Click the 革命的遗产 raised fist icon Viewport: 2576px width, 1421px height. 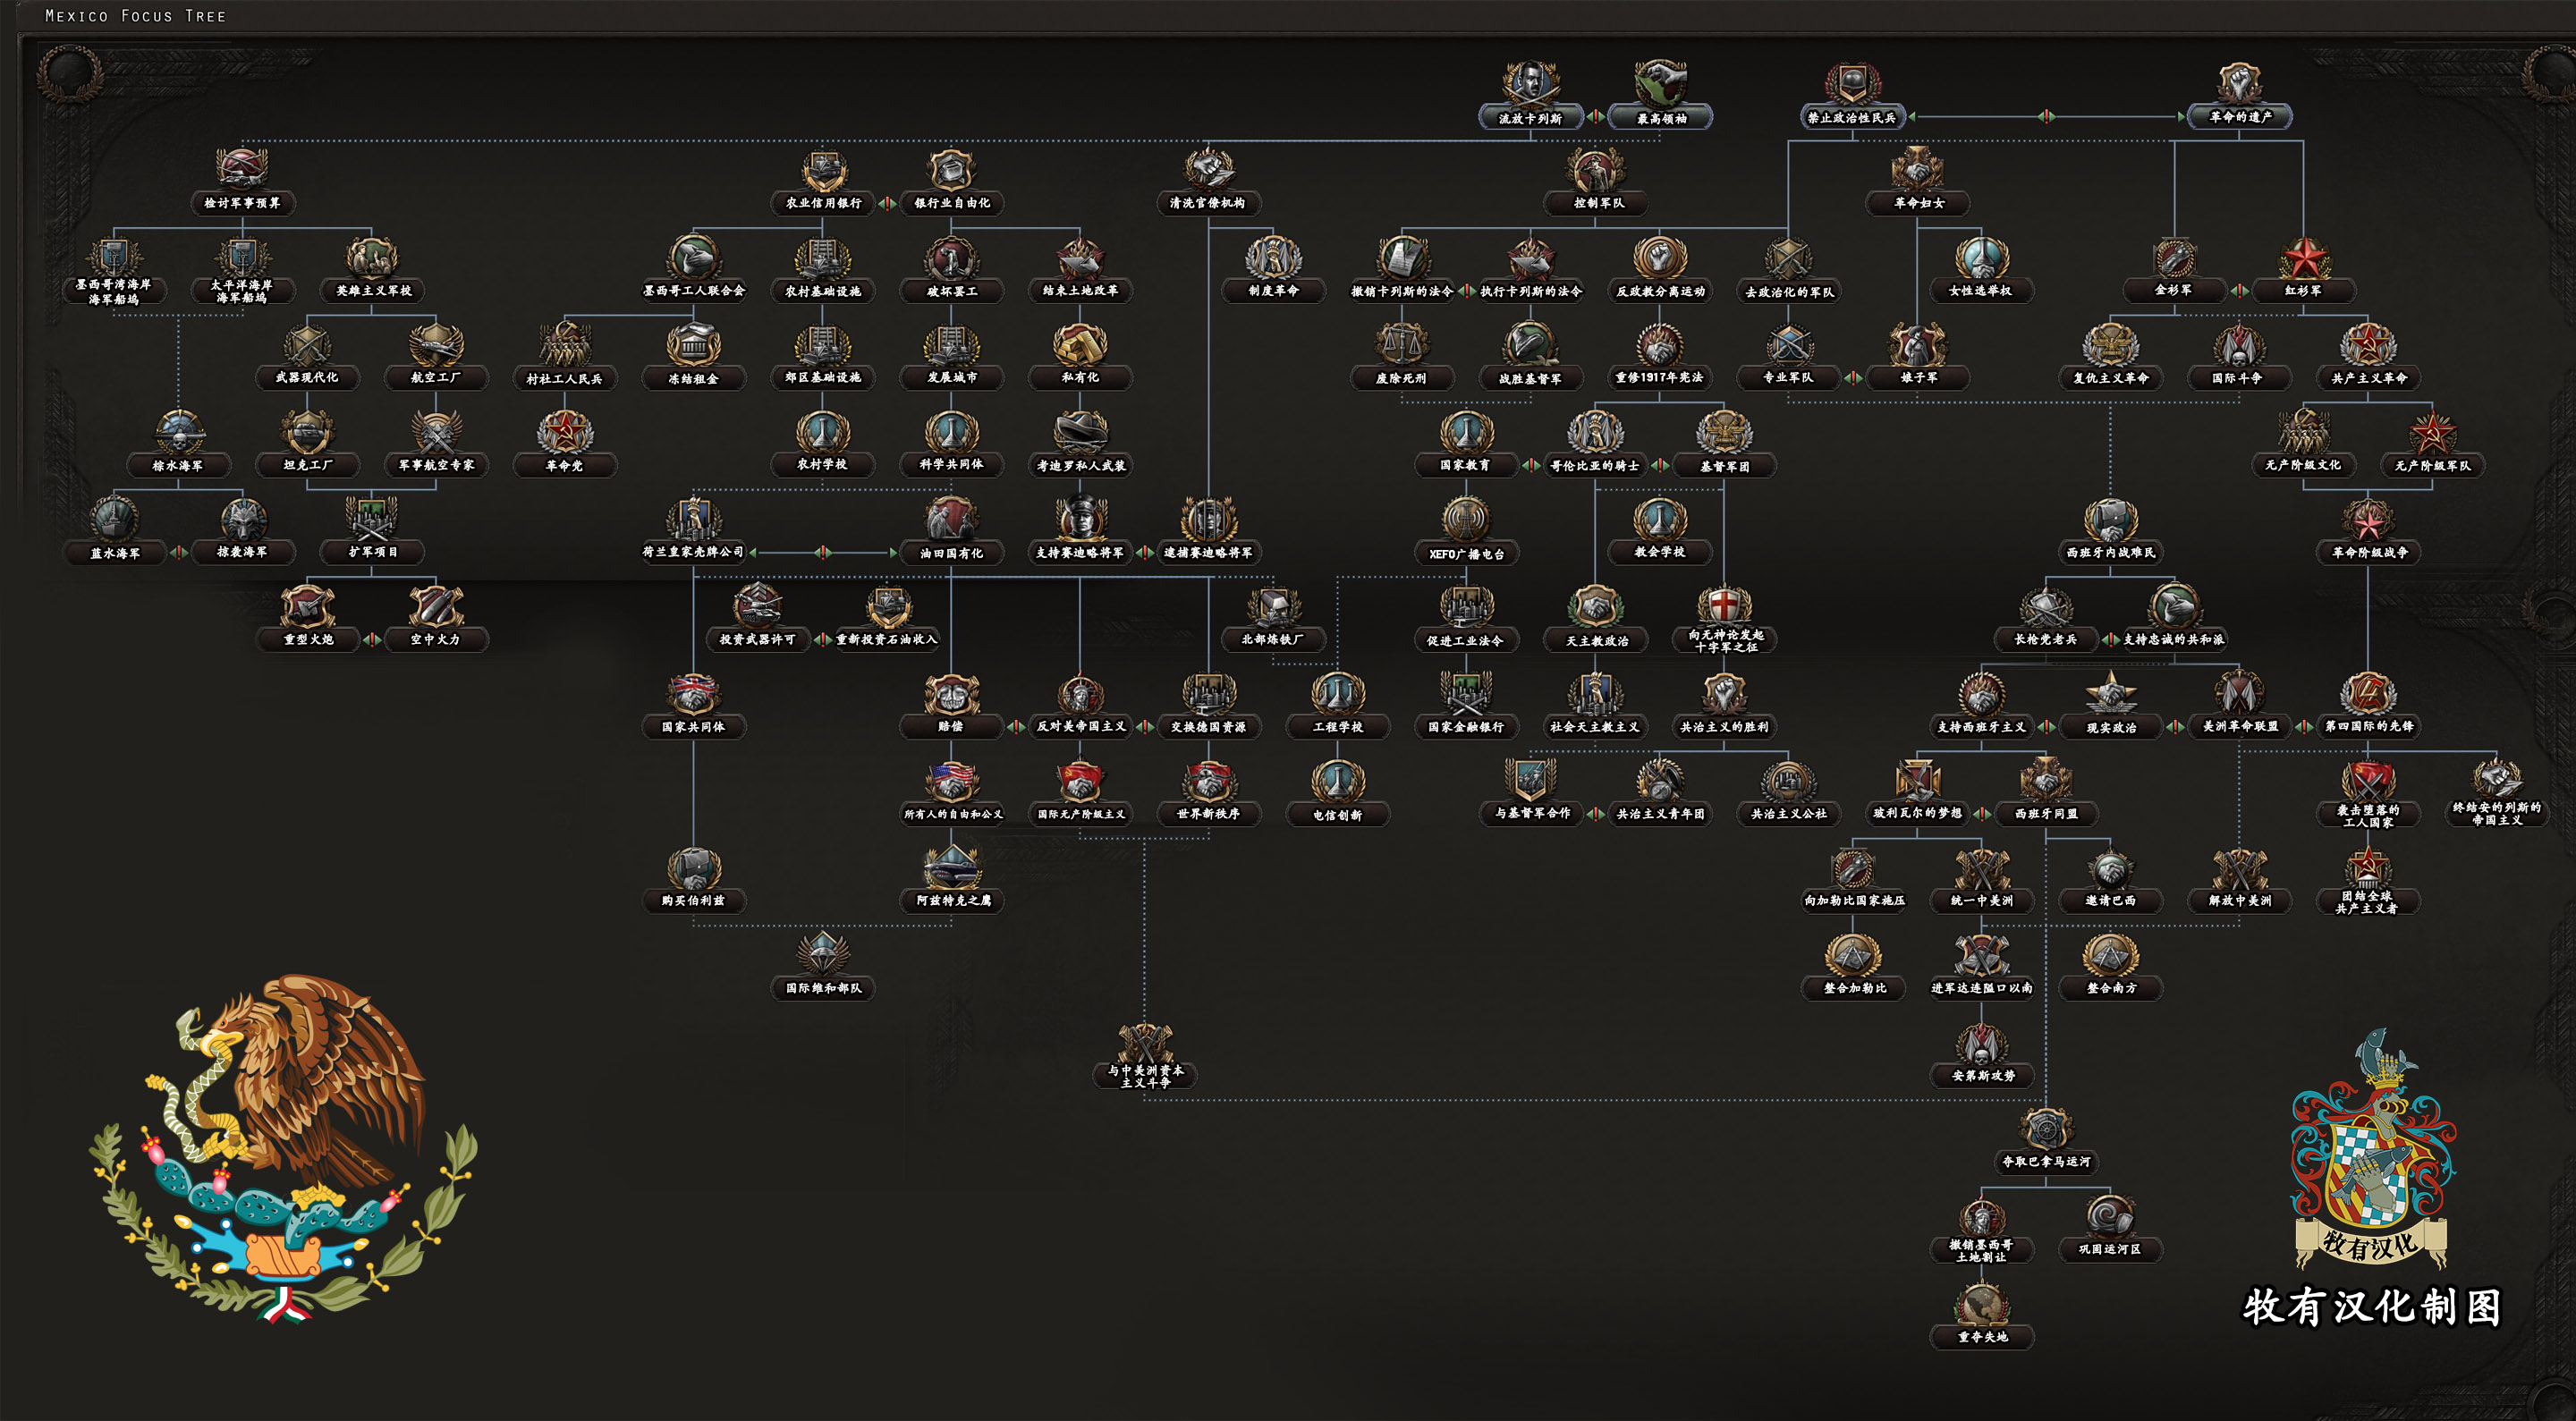pos(2239,82)
